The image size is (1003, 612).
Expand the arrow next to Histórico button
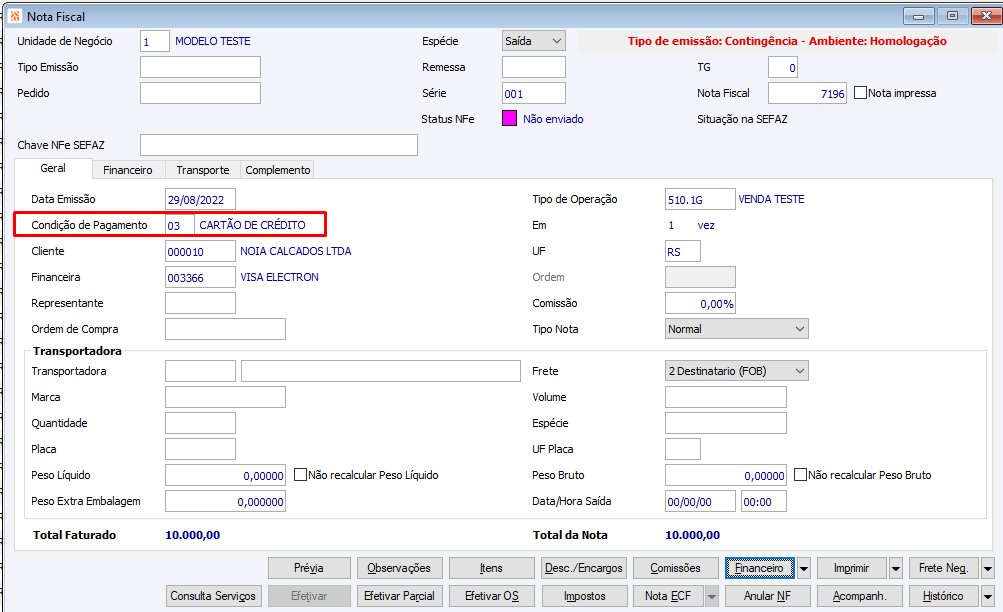pyautogui.click(x=988, y=596)
